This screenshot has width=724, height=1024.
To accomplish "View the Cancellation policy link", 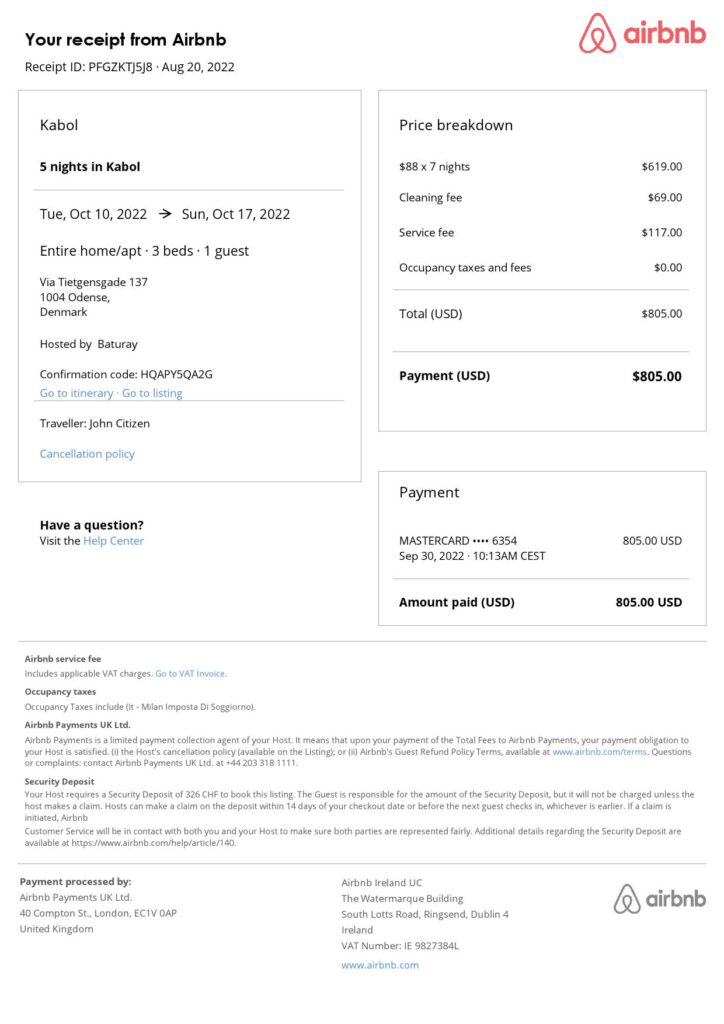I will (x=87, y=454).
